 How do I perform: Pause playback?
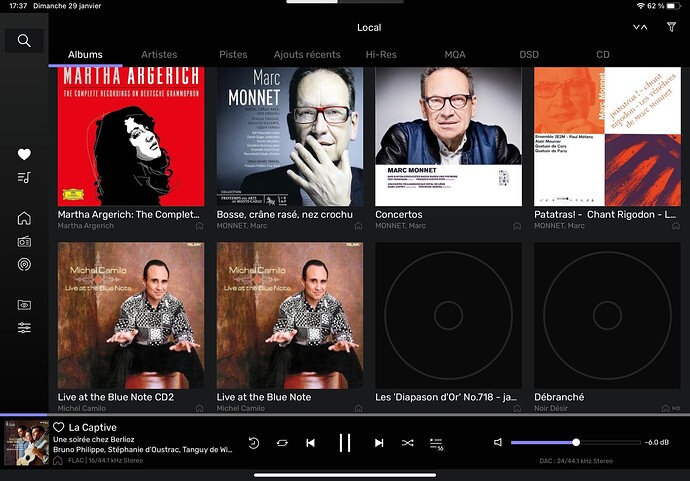[345, 443]
